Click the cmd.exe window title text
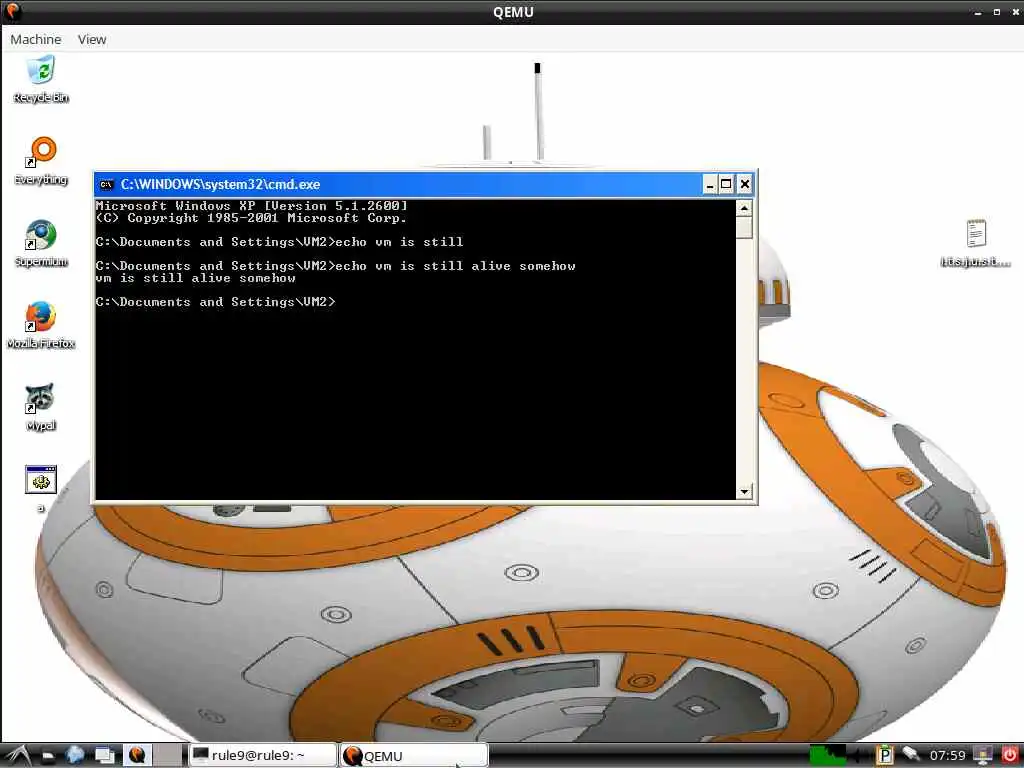Viewport: 1024px width, 768px height. tap(220, 185)
